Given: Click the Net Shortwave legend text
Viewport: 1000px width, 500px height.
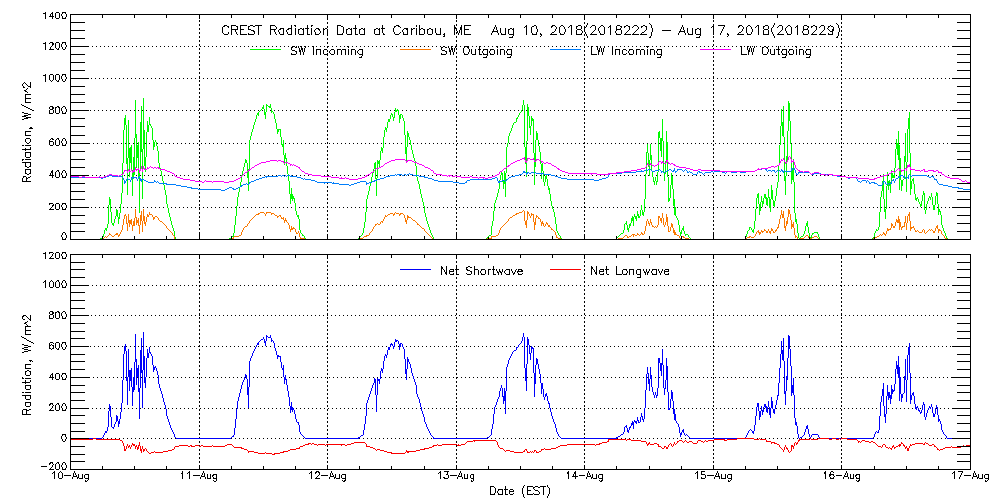Looking at the screenshot, I should coord(490,271).
